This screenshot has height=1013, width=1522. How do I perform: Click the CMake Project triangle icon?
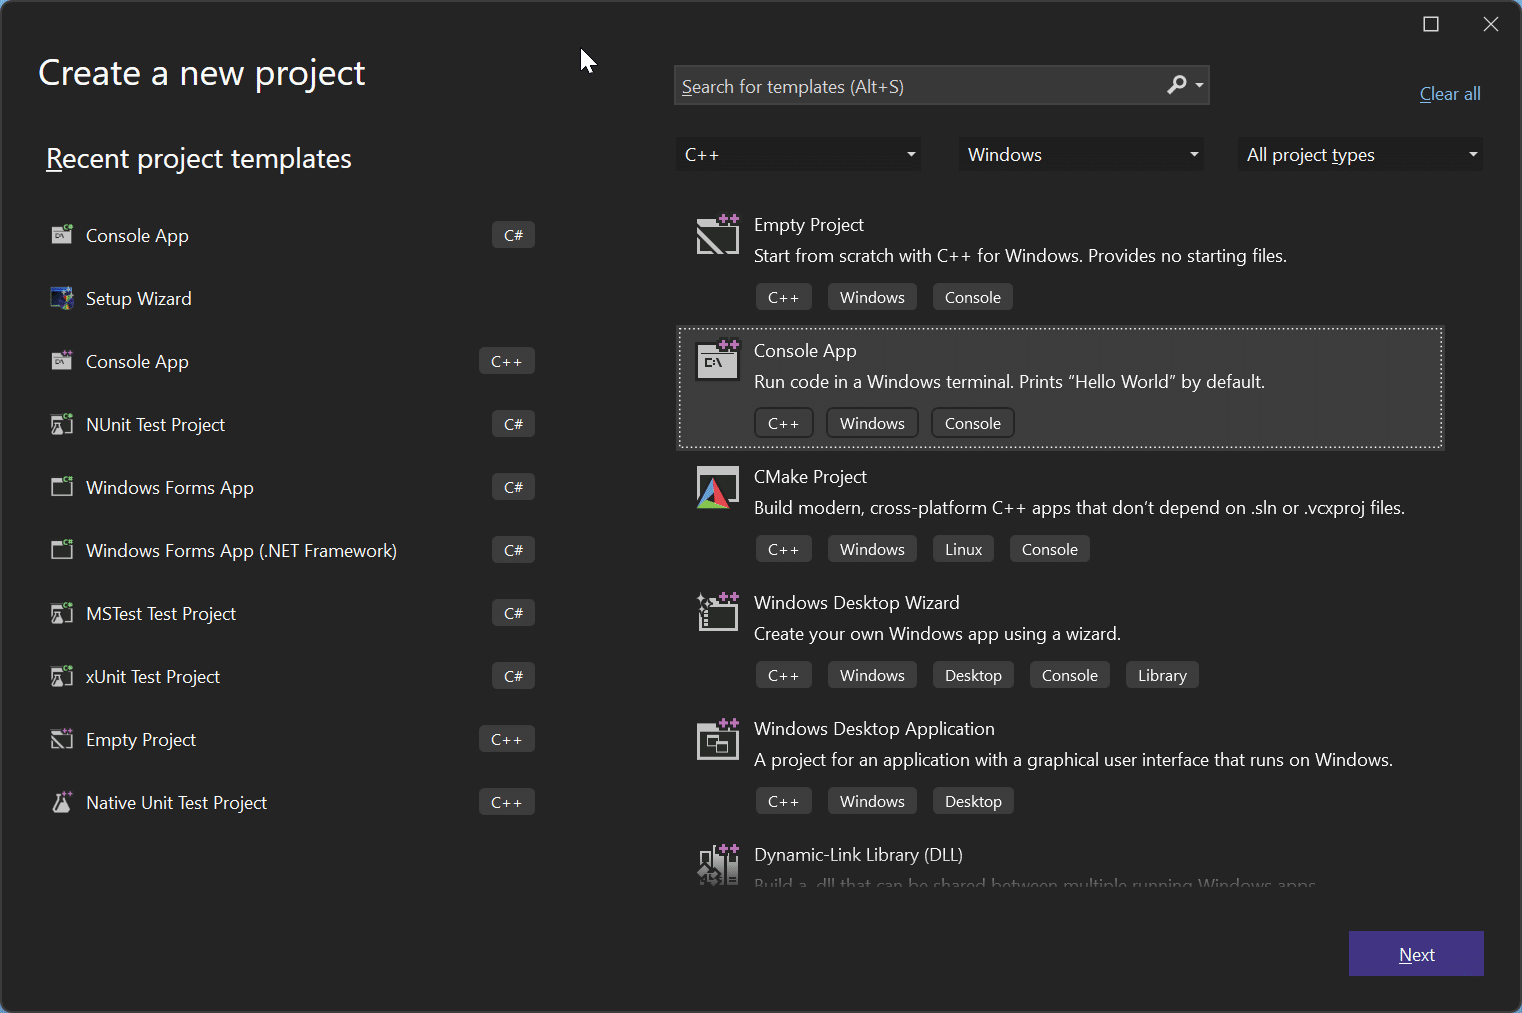click(x=717, y=488)
